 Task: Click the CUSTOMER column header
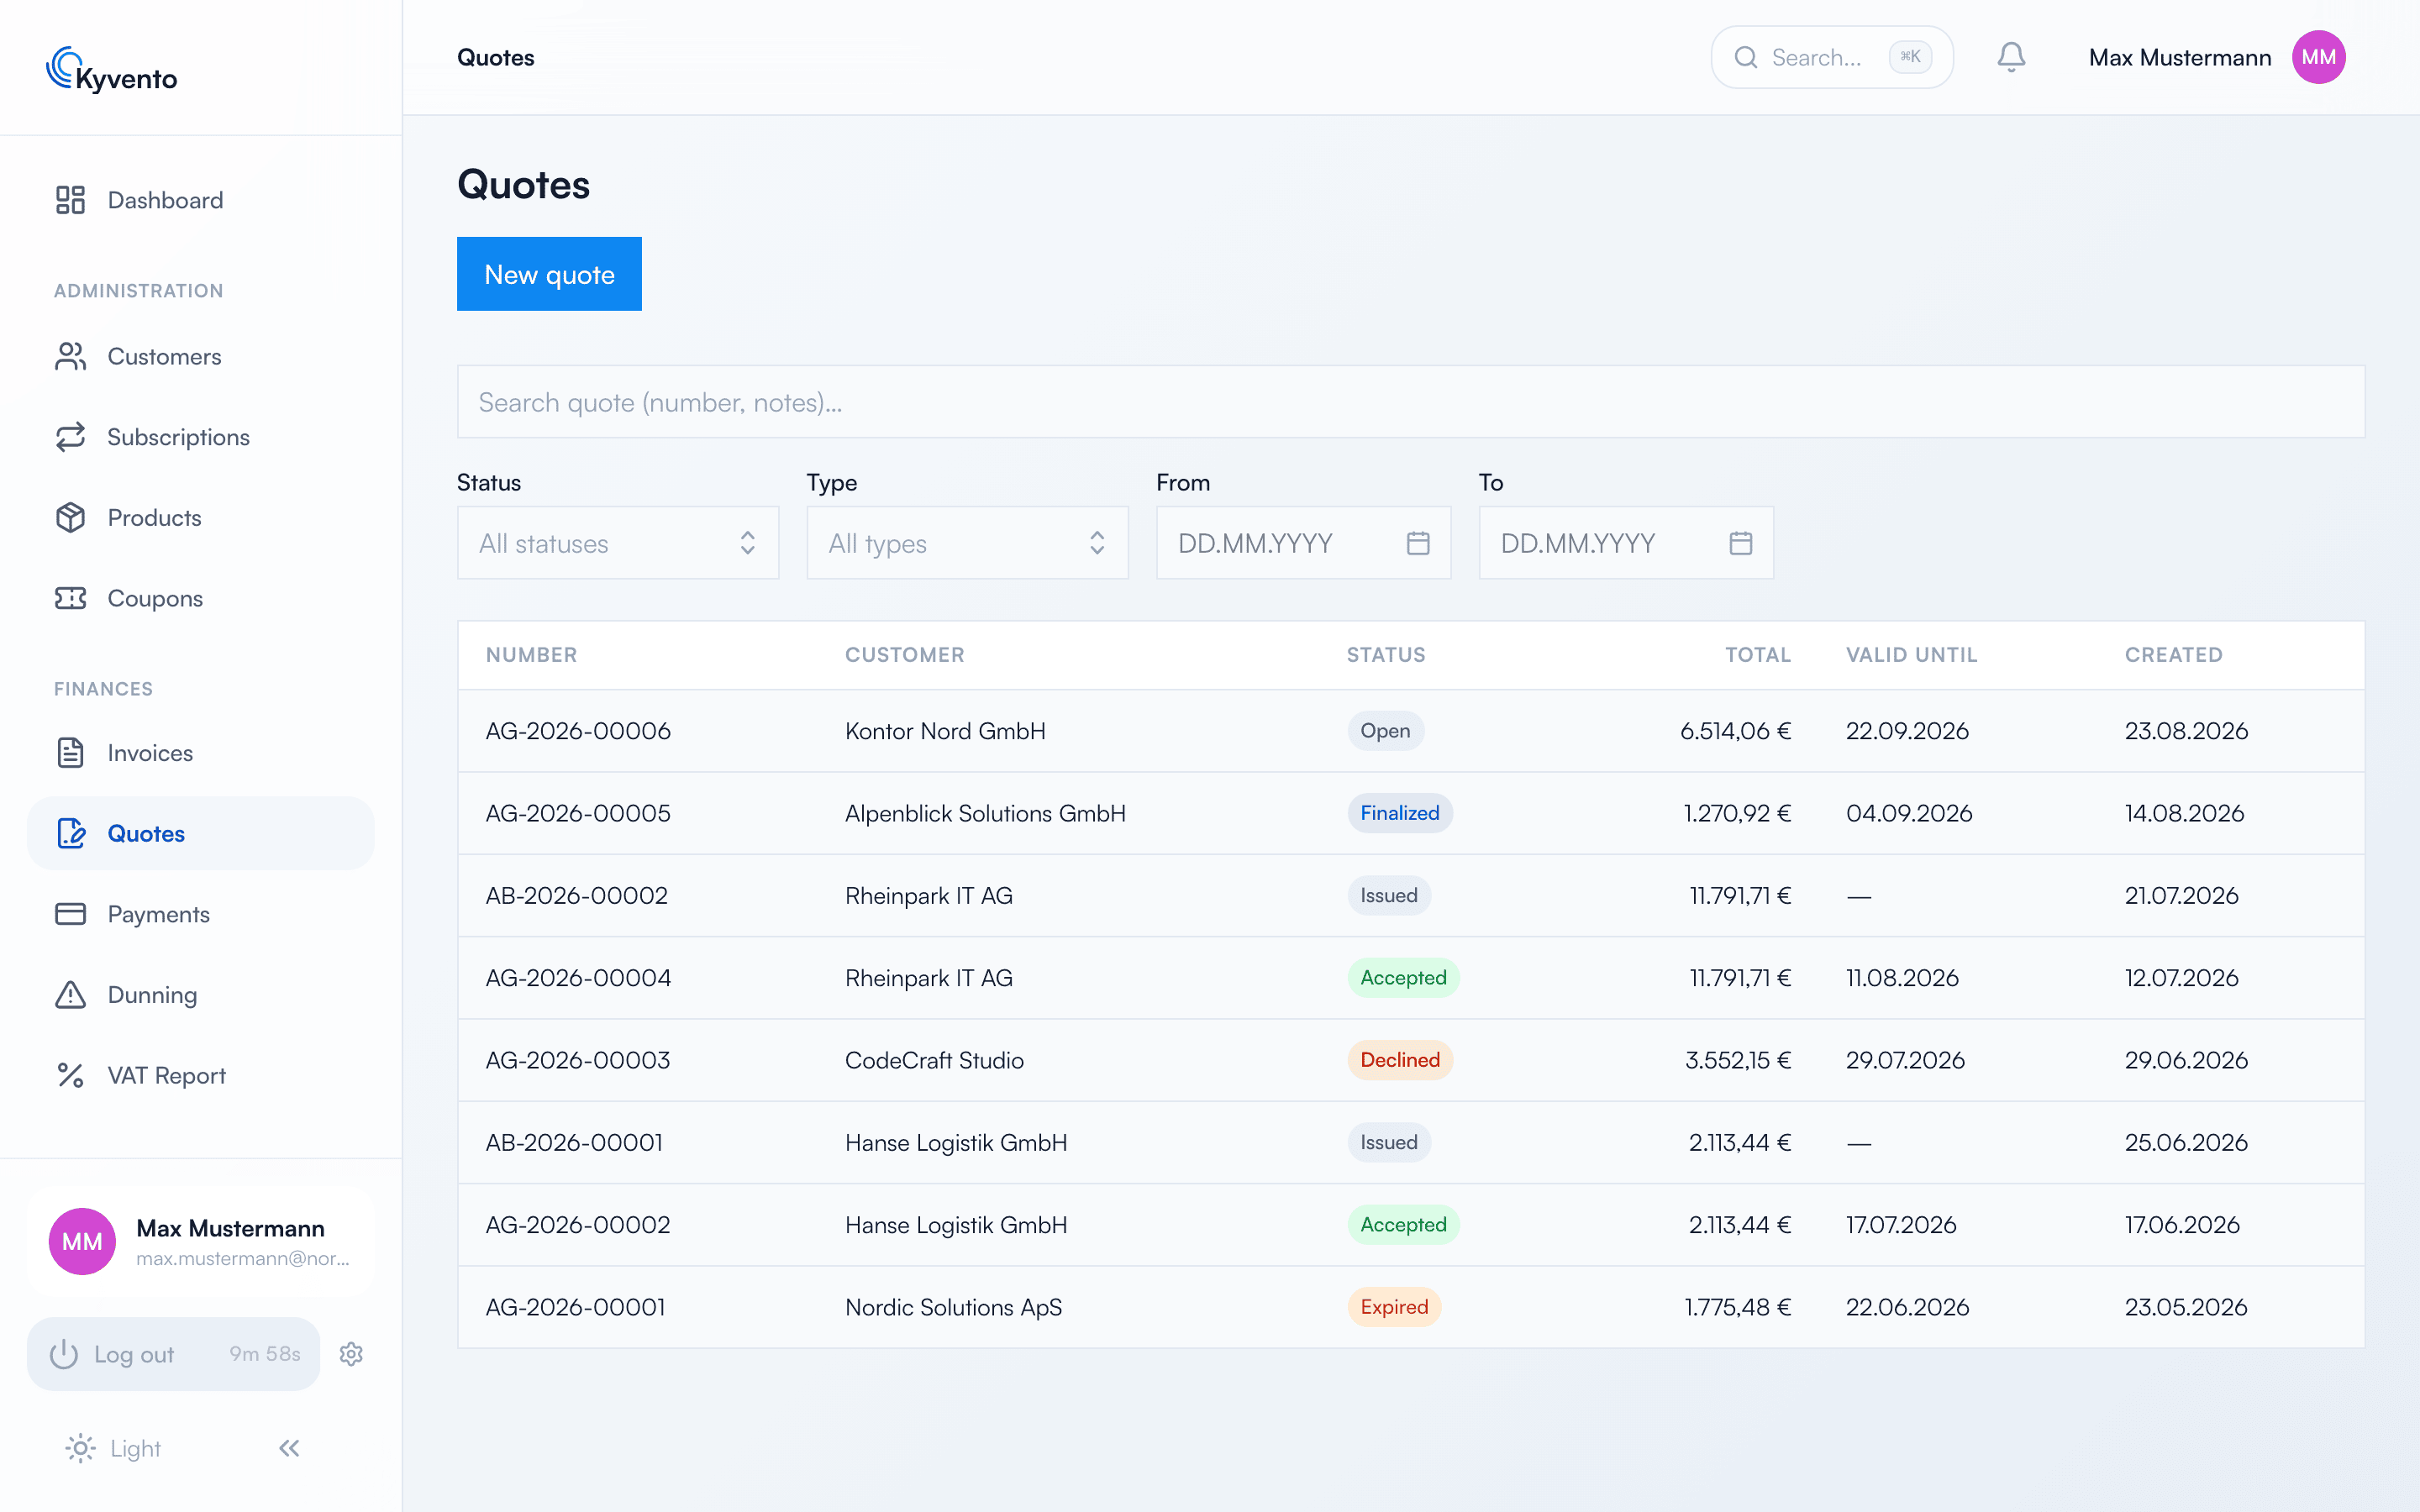[x=904, y=655]
